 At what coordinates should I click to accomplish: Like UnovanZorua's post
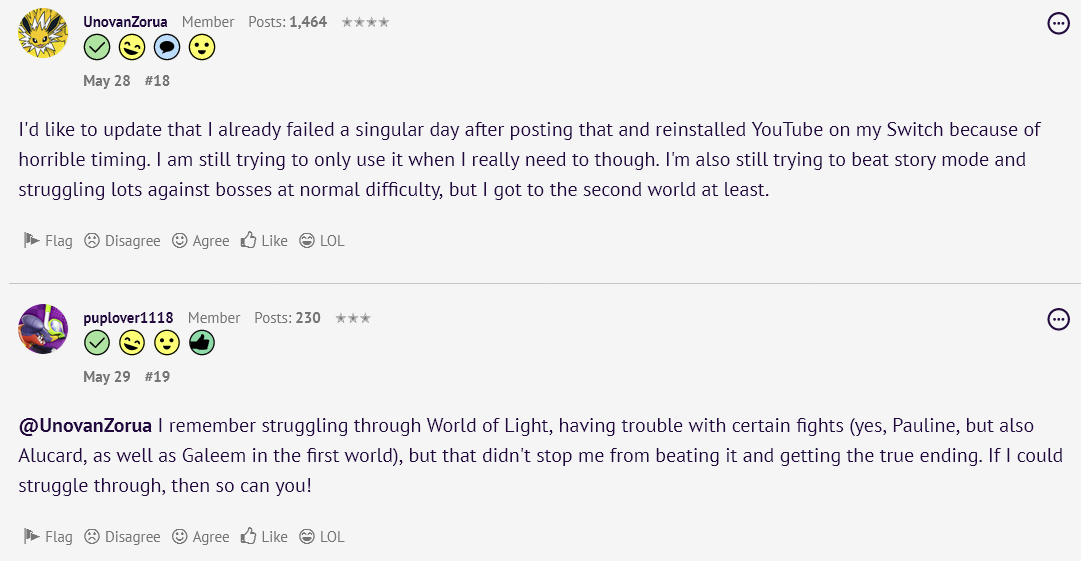264,241
